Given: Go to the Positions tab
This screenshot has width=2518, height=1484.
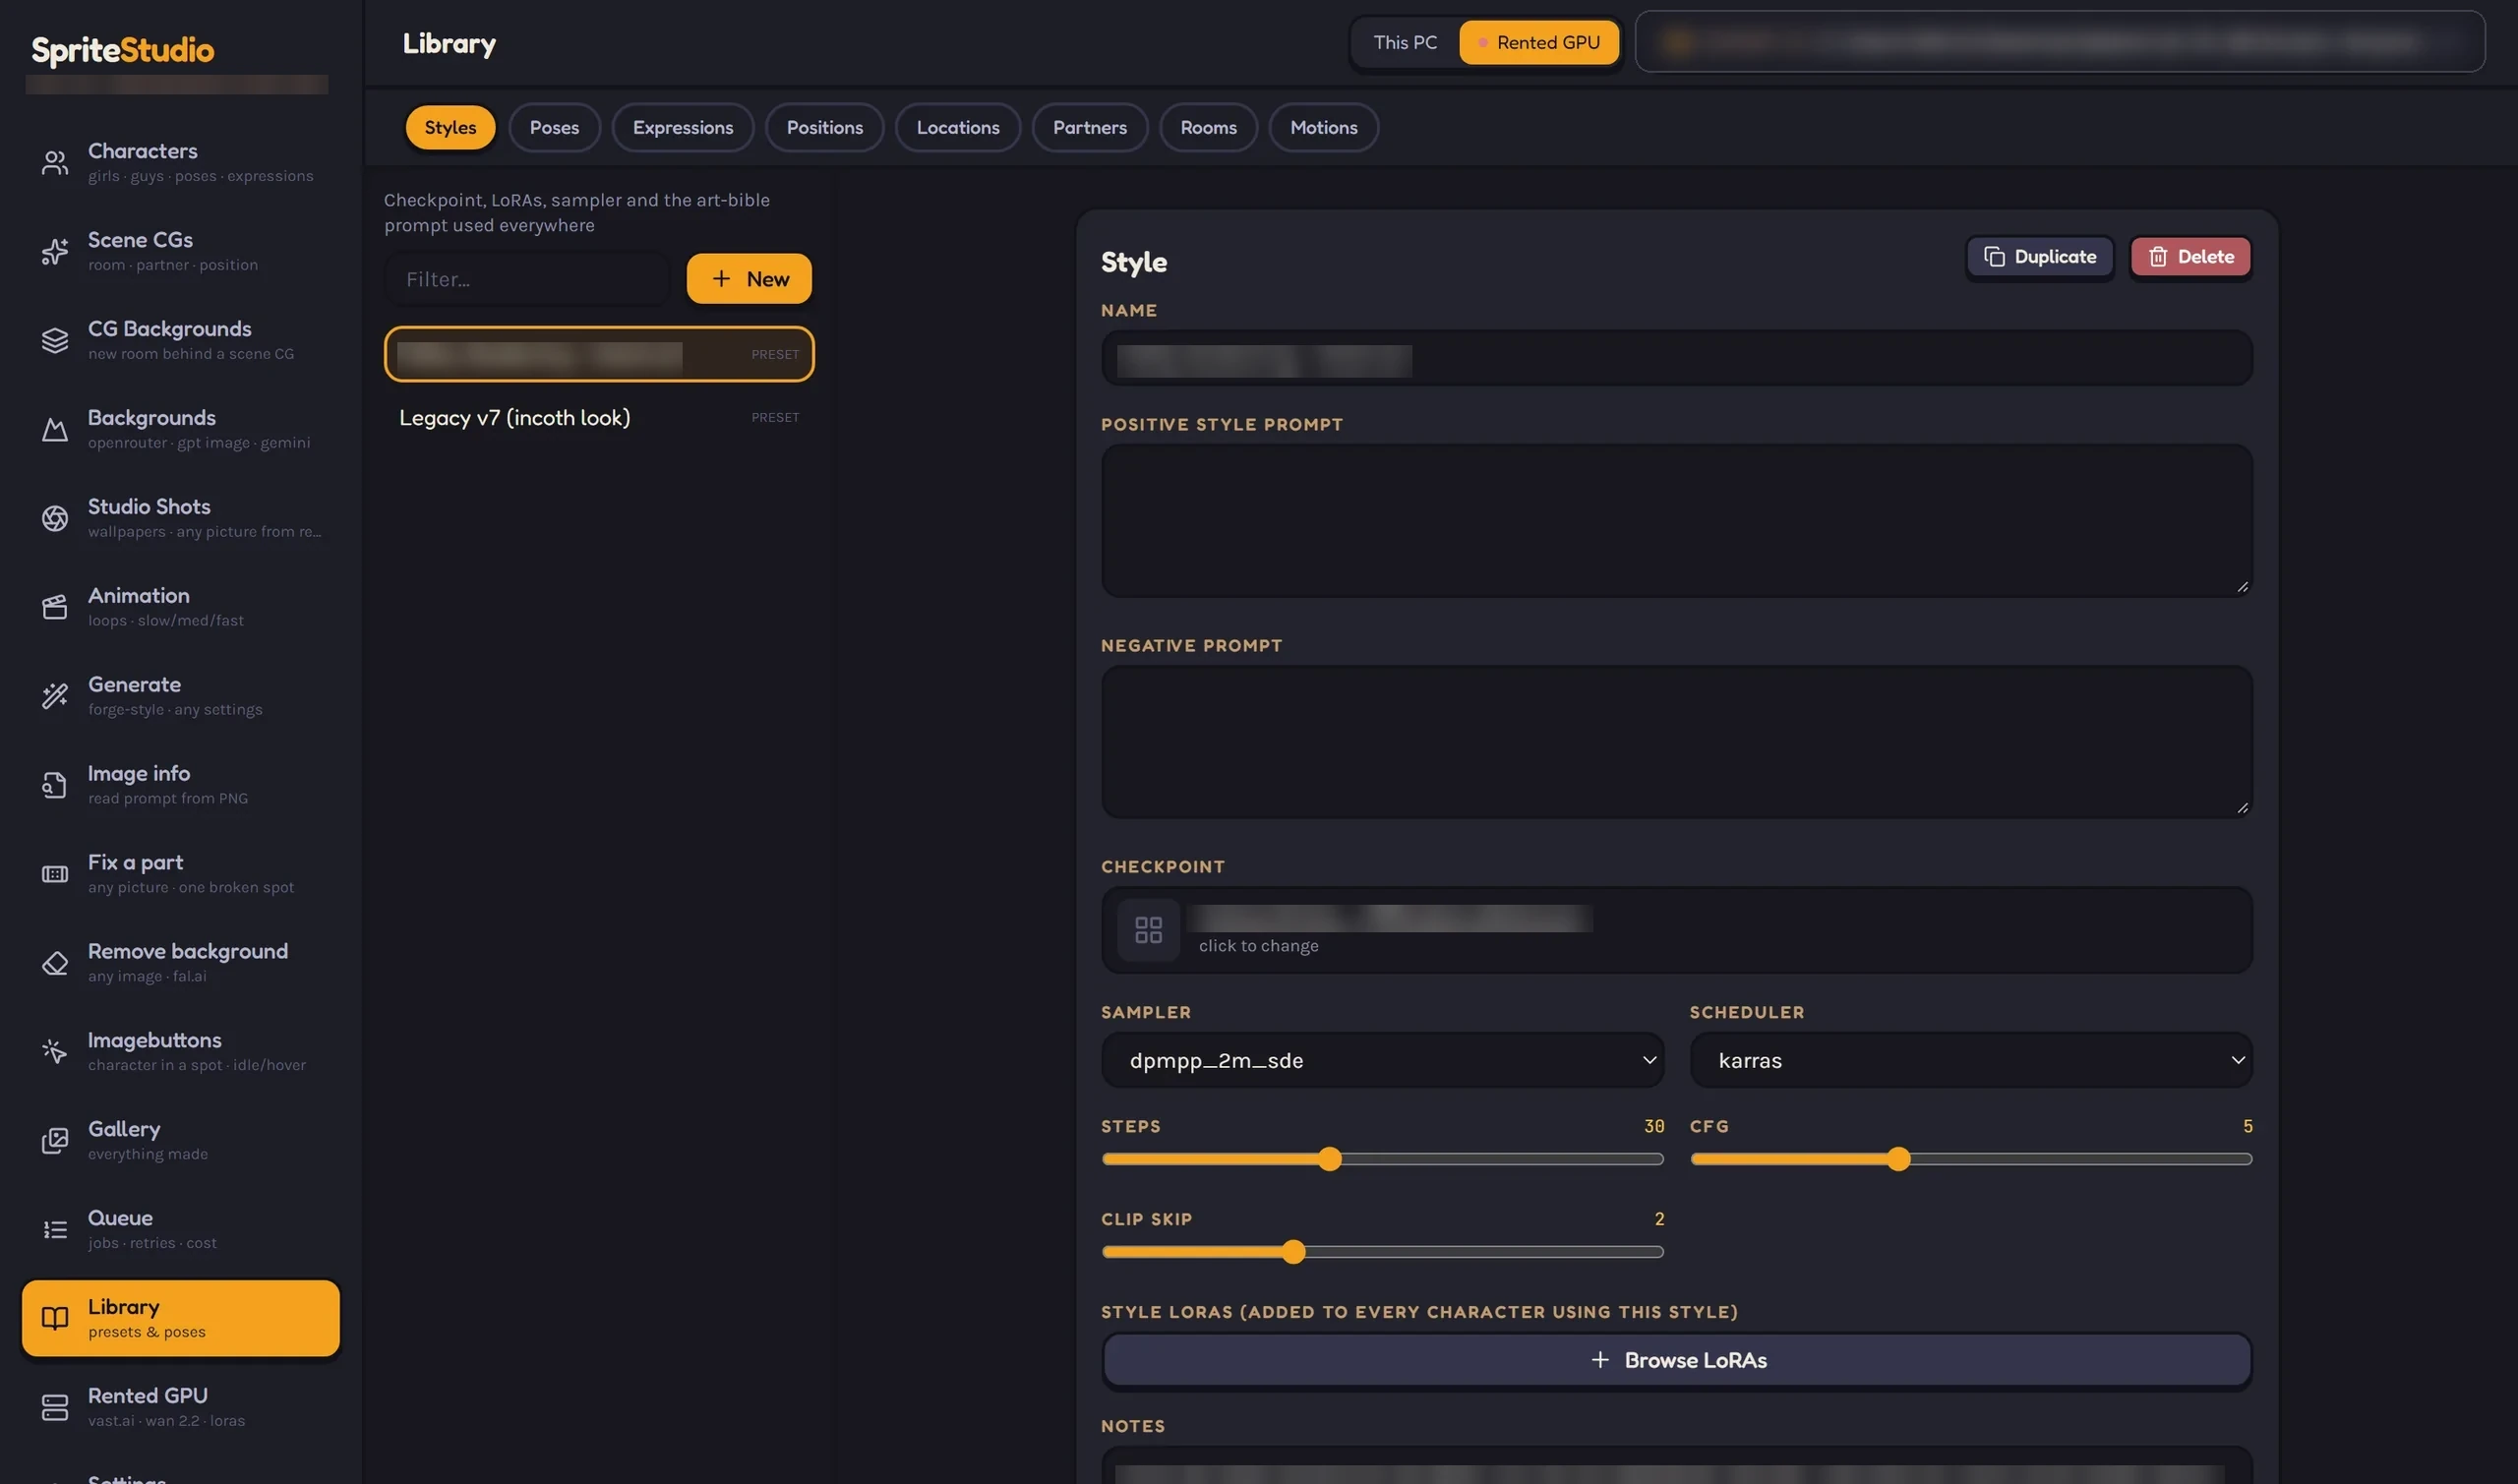Looking at the screenshot, I should click(x=824, y=128).
